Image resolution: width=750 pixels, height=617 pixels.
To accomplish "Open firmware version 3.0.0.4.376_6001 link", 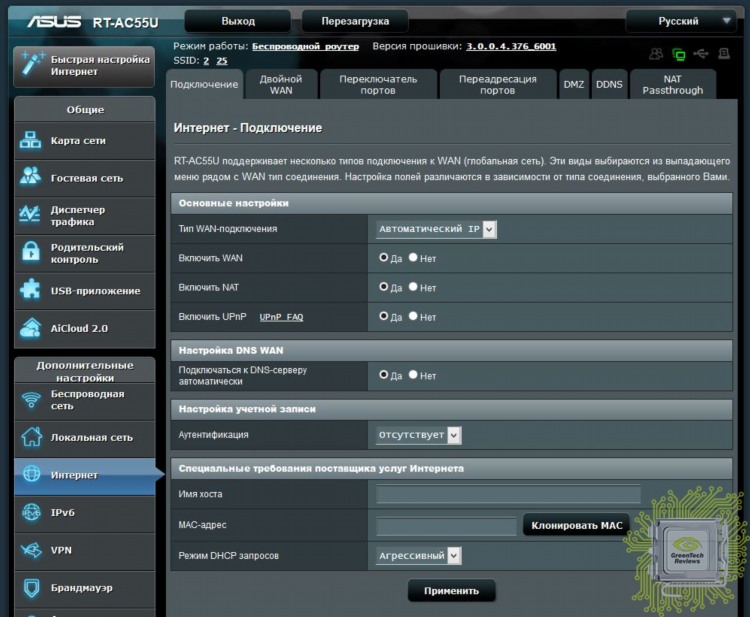I will (511, 46).
